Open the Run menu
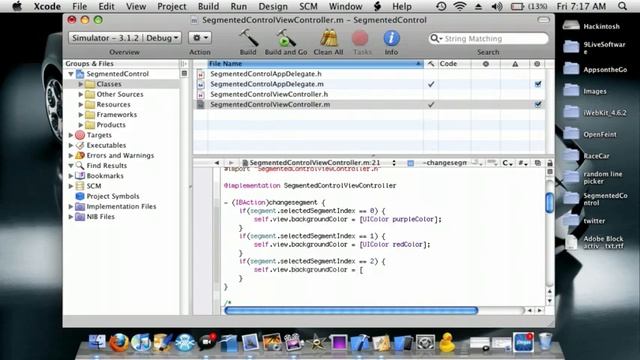The height and width of the screenshot is (360, 640). 238,7
